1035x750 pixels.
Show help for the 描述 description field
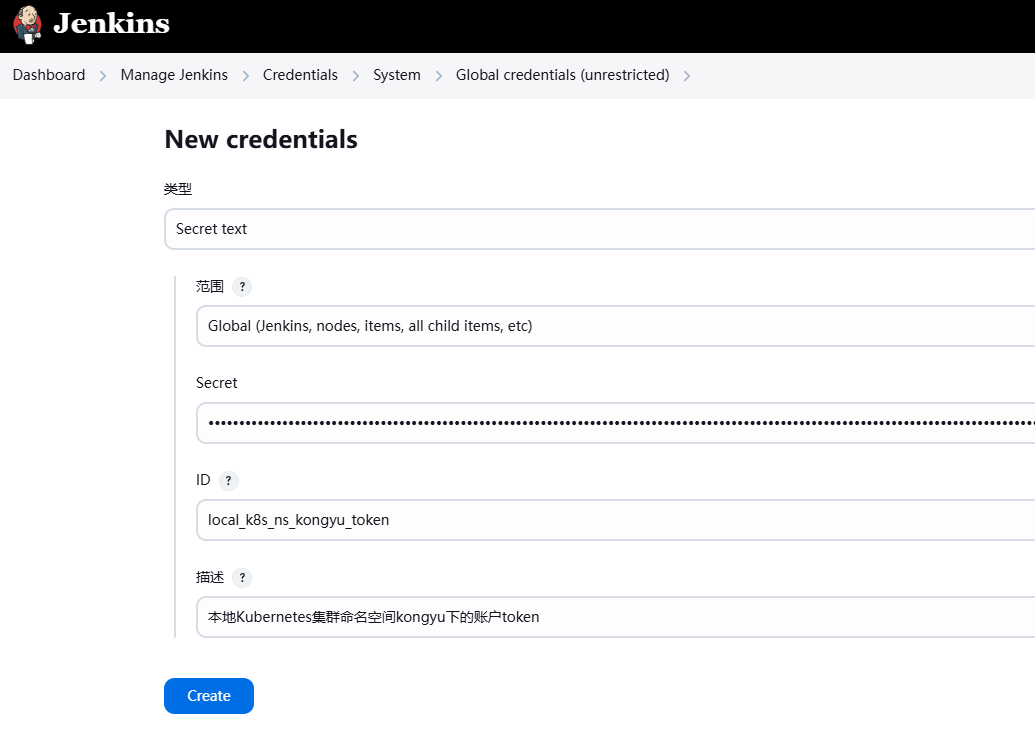tap(242, 578)
